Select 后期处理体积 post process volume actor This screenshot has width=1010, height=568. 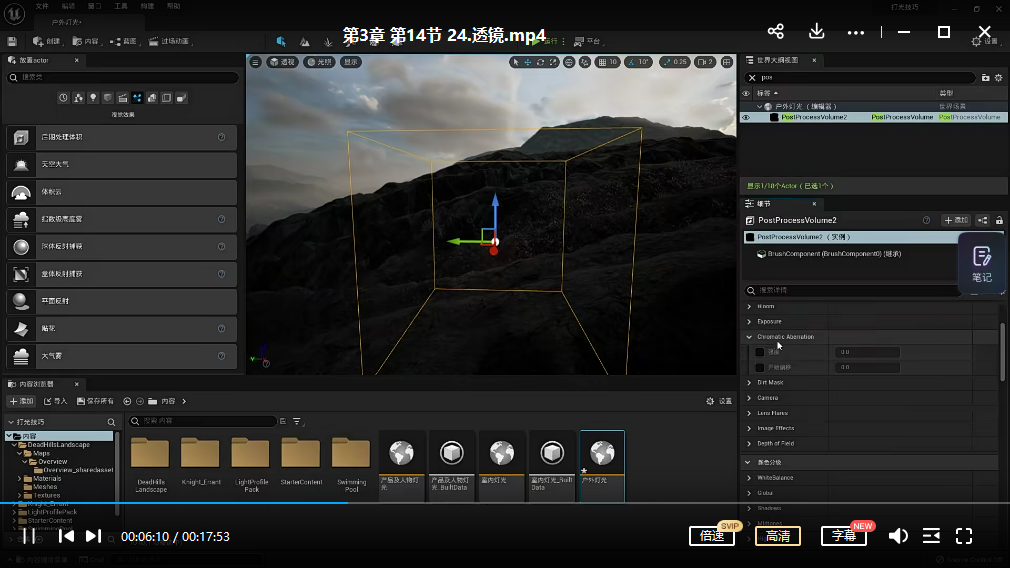click(x=122, y=137)
